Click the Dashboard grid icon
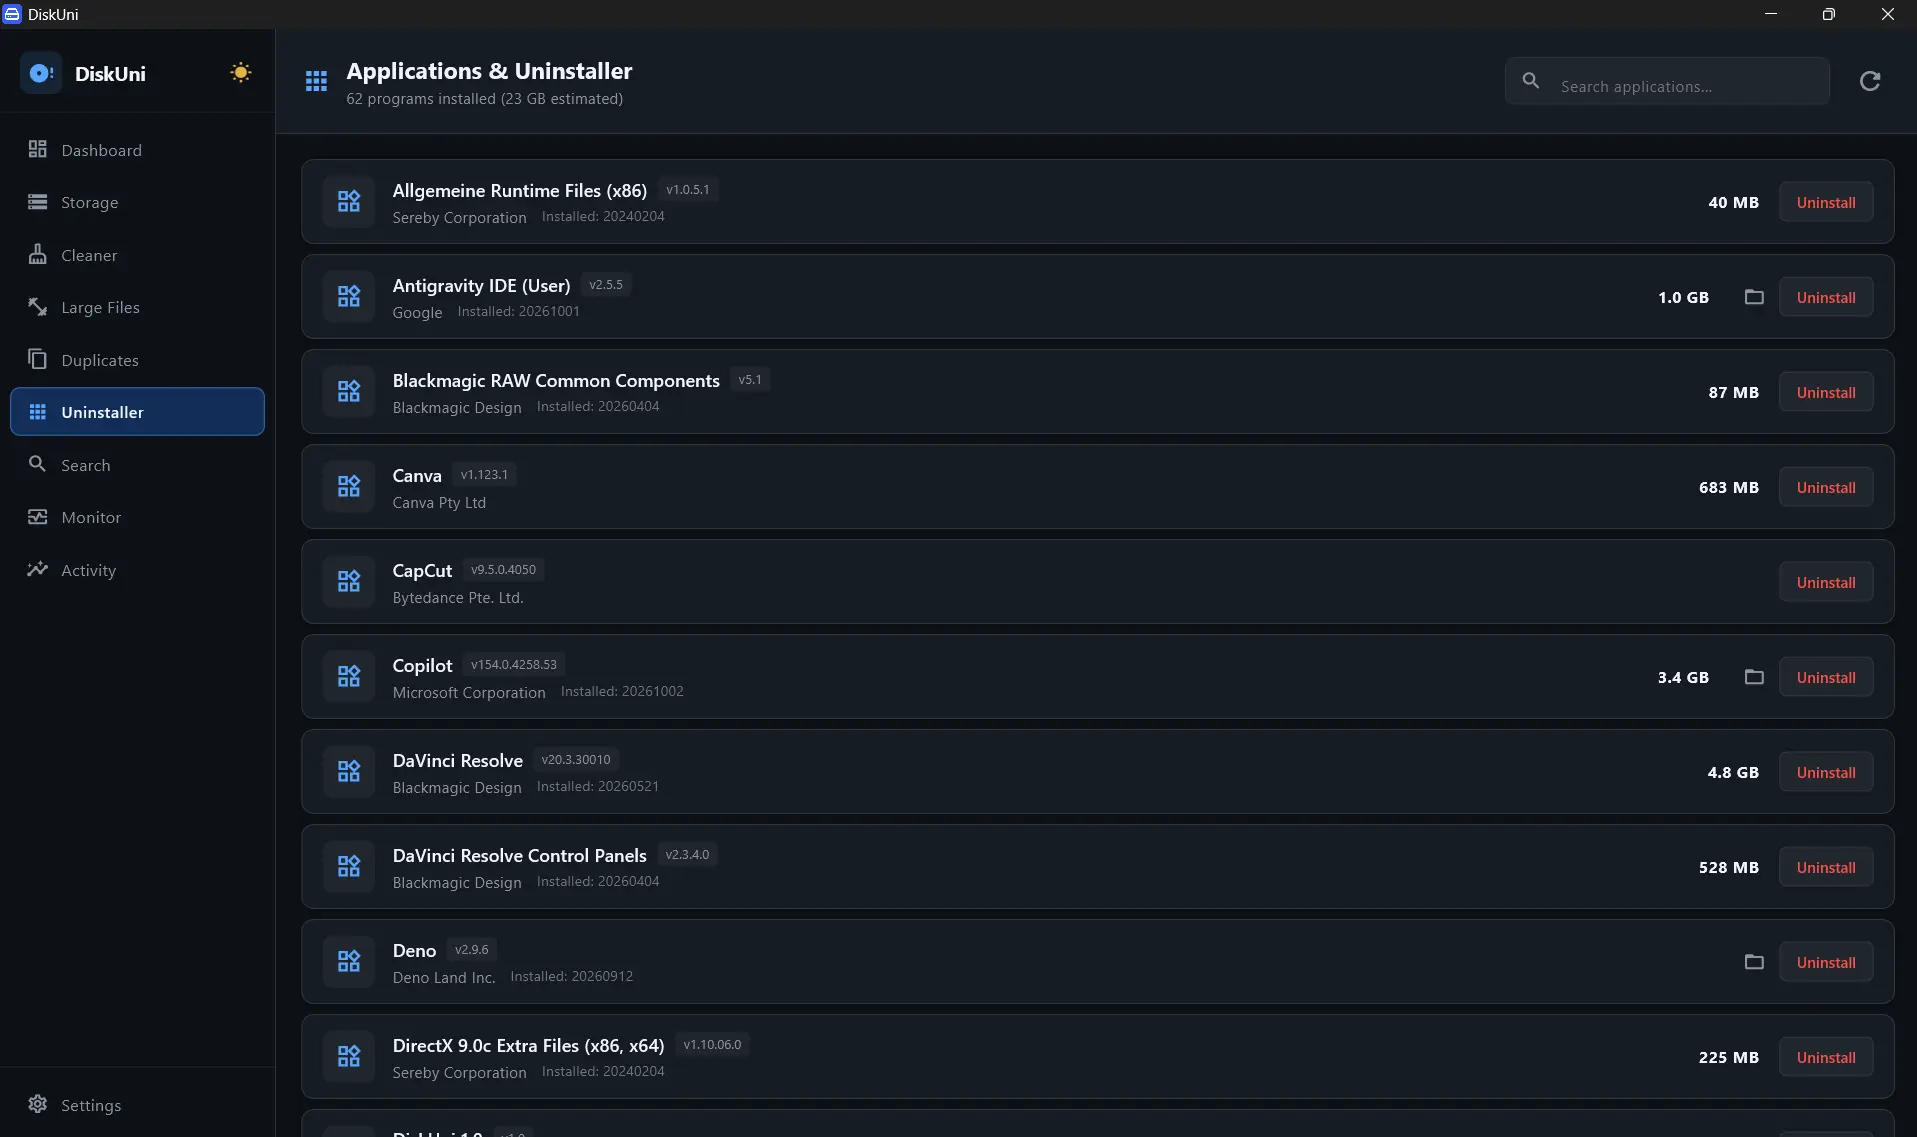Image resolution: width=1917 pixels, height=1137 pixels. click(38, 149)
